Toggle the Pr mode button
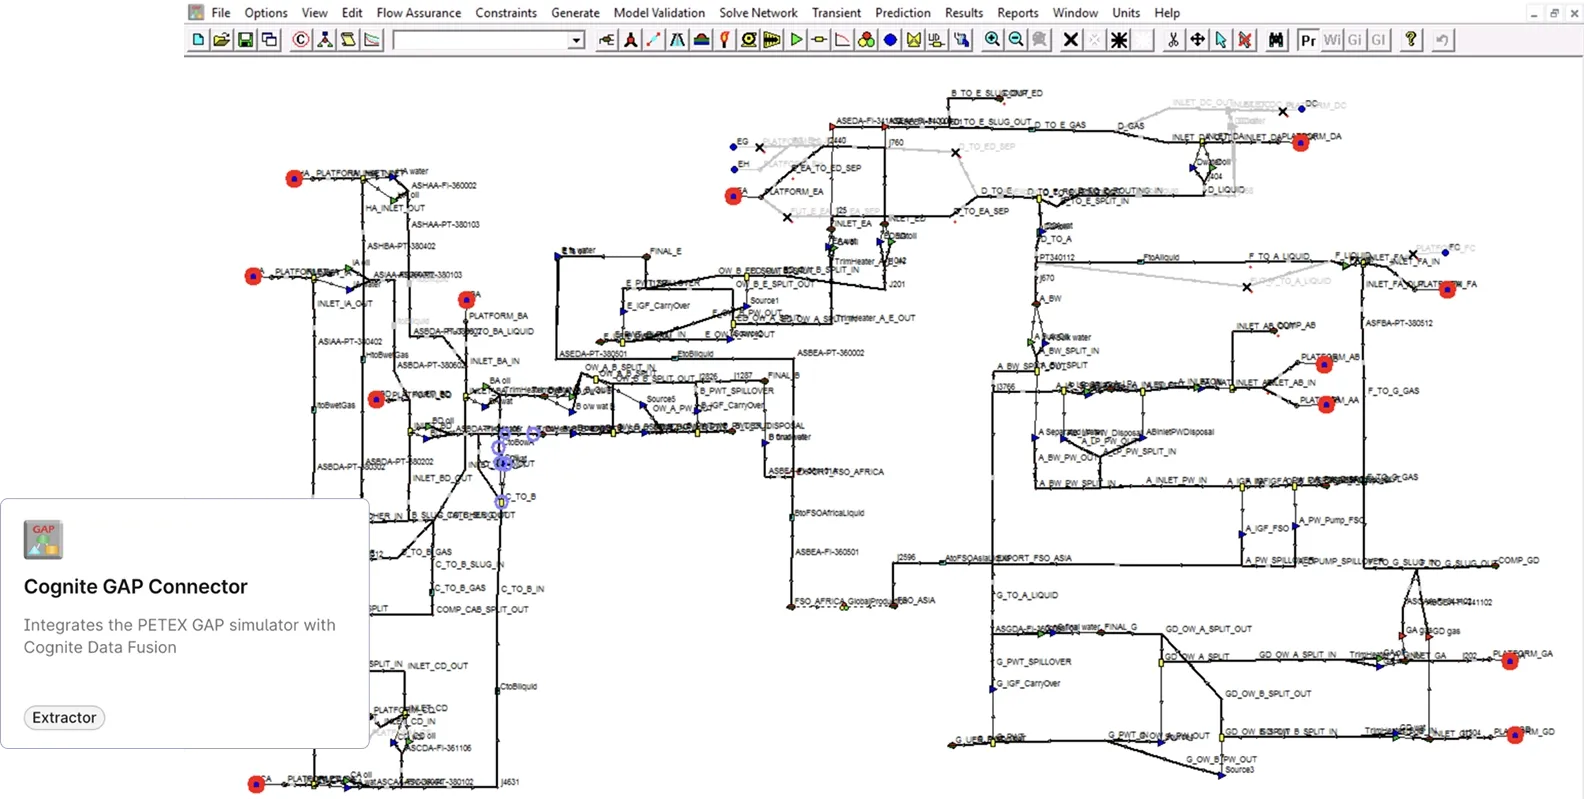Viewport: 1584px width, 799px height. 1308,40
